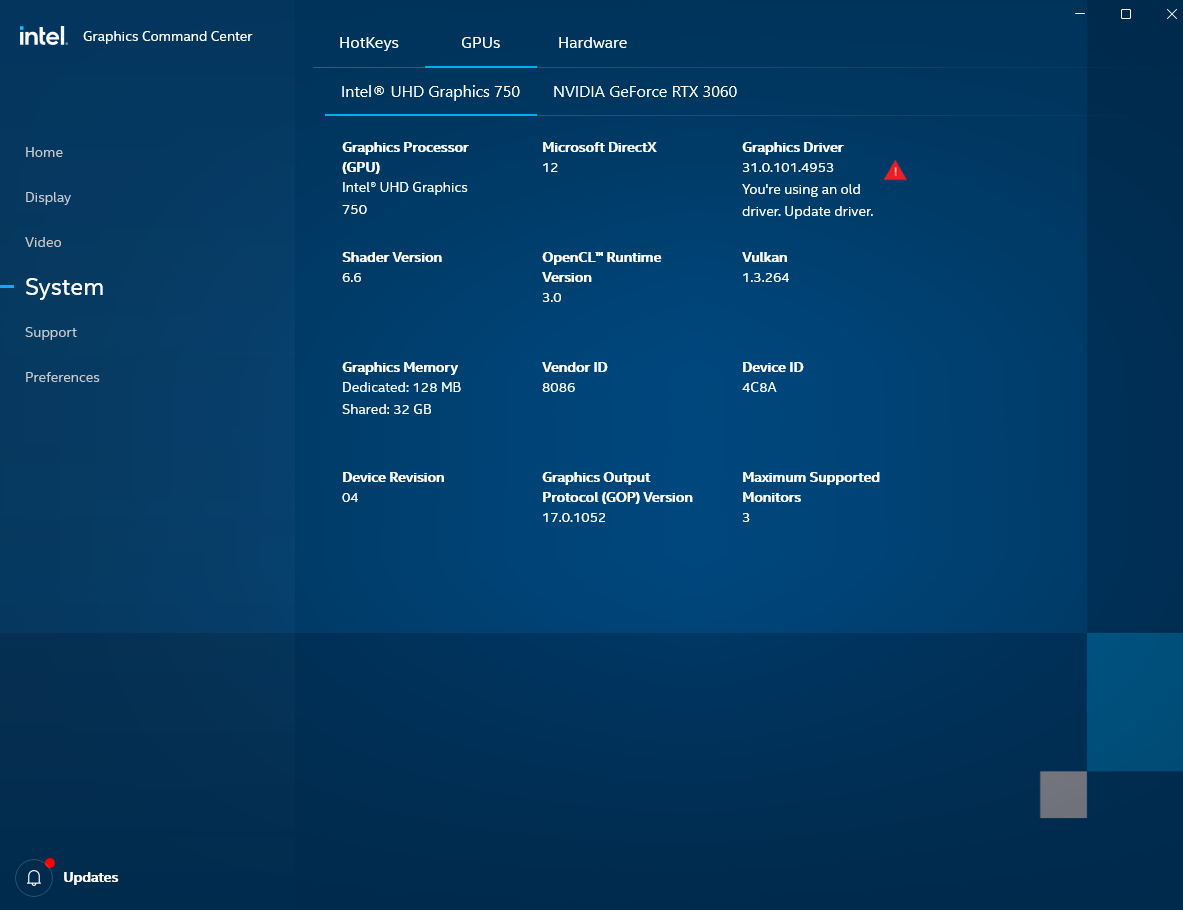Select the System sidebar entry
Screen dimensions: 1183x910
click(x=64, y=287)
